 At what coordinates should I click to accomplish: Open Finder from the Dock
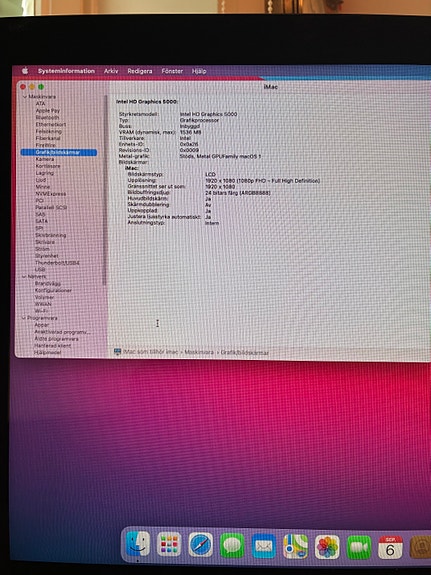(138, 544)
